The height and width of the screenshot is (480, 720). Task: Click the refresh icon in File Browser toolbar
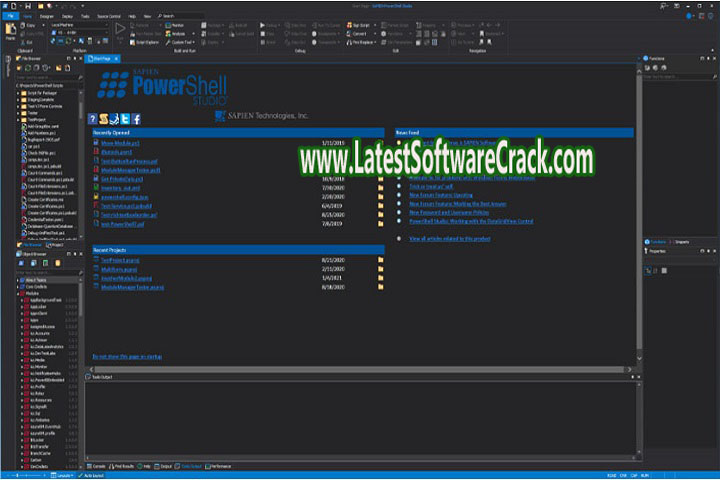click(28, 68)
